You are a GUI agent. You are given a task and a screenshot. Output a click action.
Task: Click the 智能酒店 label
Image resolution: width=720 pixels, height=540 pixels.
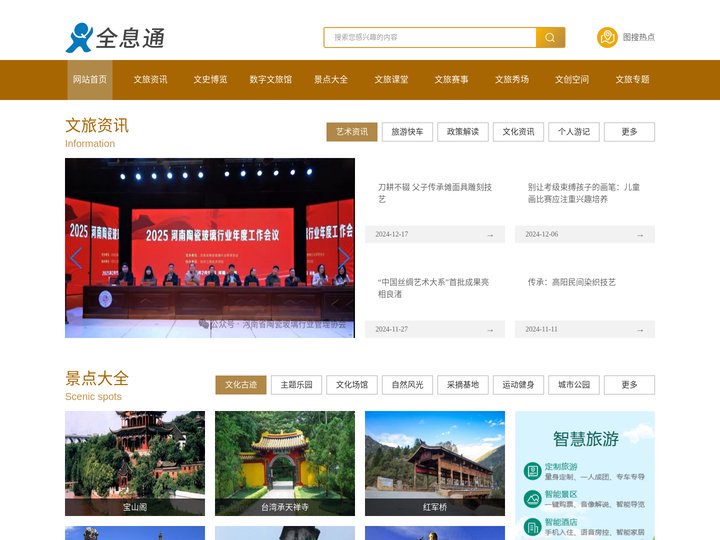pos(561,522)
